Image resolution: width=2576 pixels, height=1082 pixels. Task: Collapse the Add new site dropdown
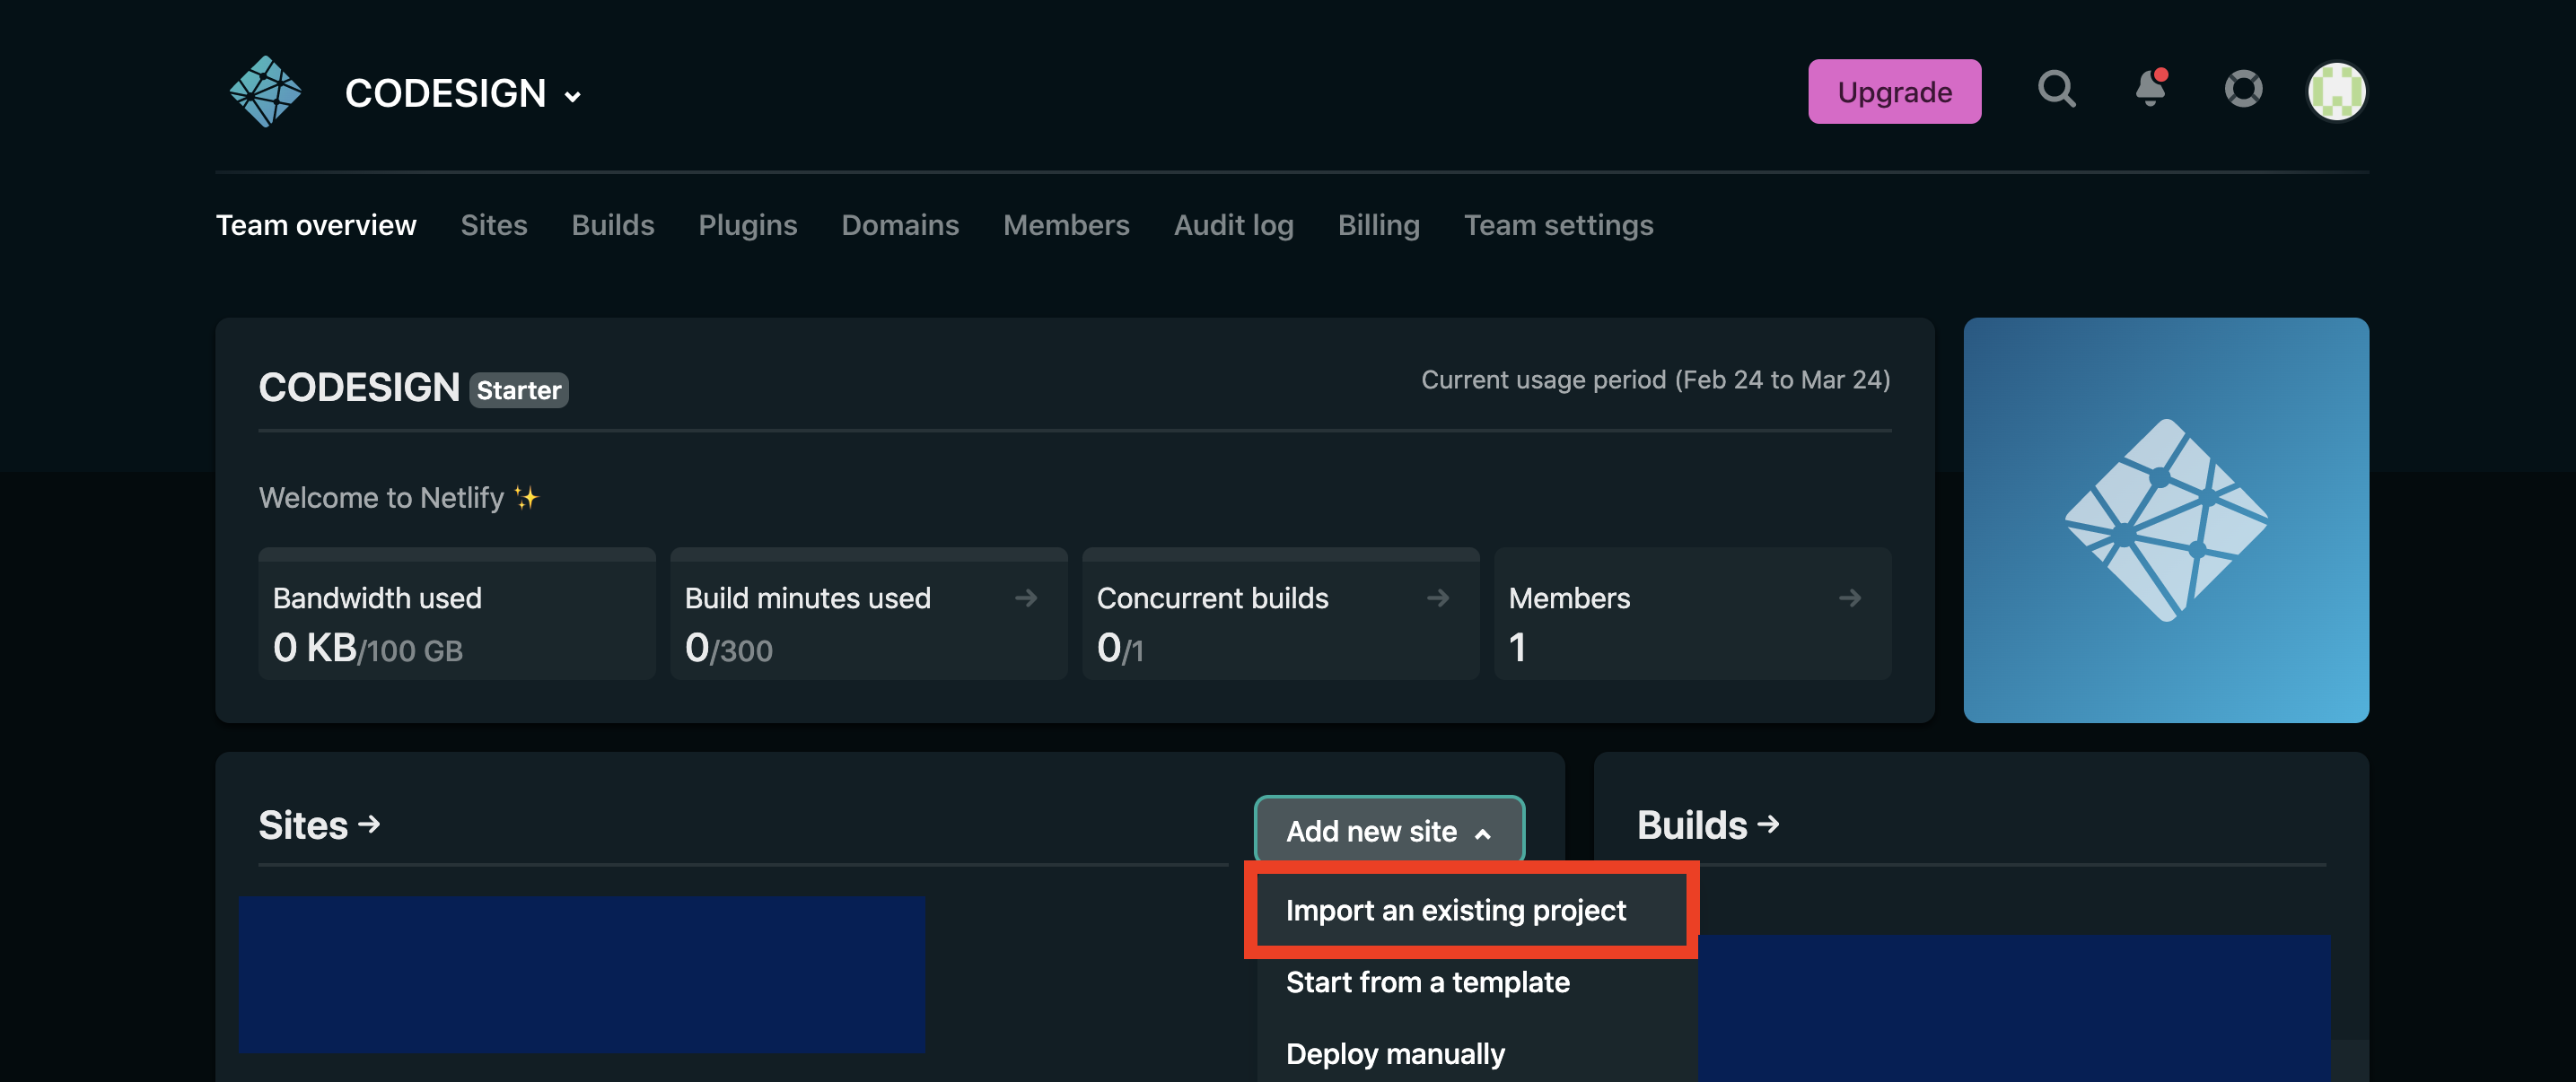1389,830
